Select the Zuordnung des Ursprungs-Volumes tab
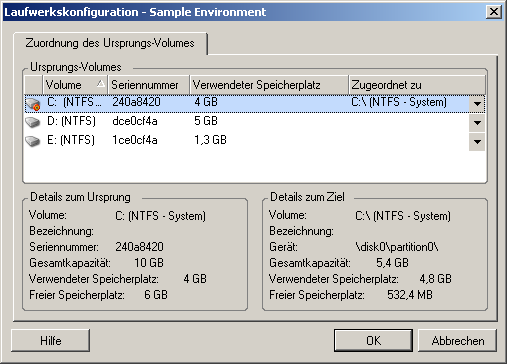The height and width of the screenshot is (364, 507). (110, 43)
